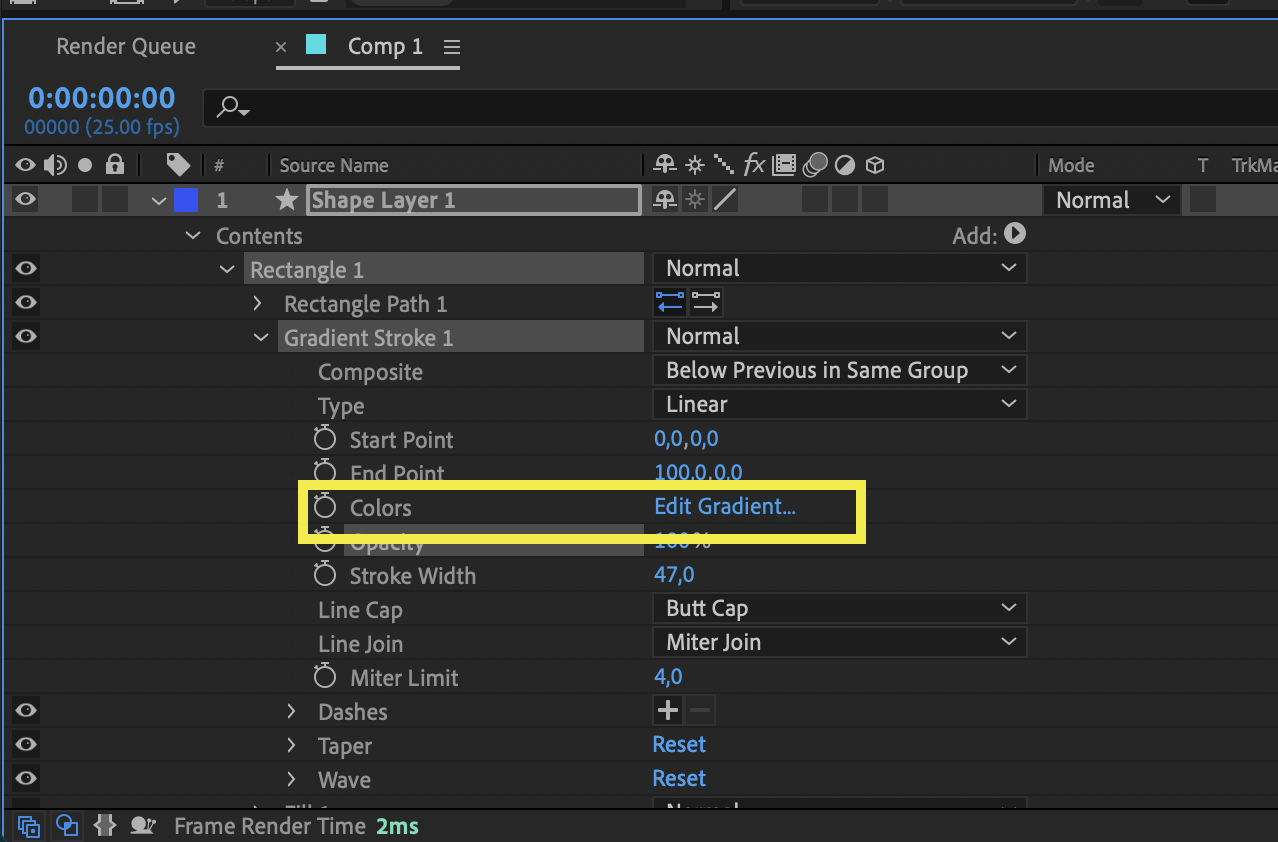This screenshot has height=842, width=1278.
Task: Open the Comp 1 panel menu
Action: pyautogui.click(x=452, y=47)
